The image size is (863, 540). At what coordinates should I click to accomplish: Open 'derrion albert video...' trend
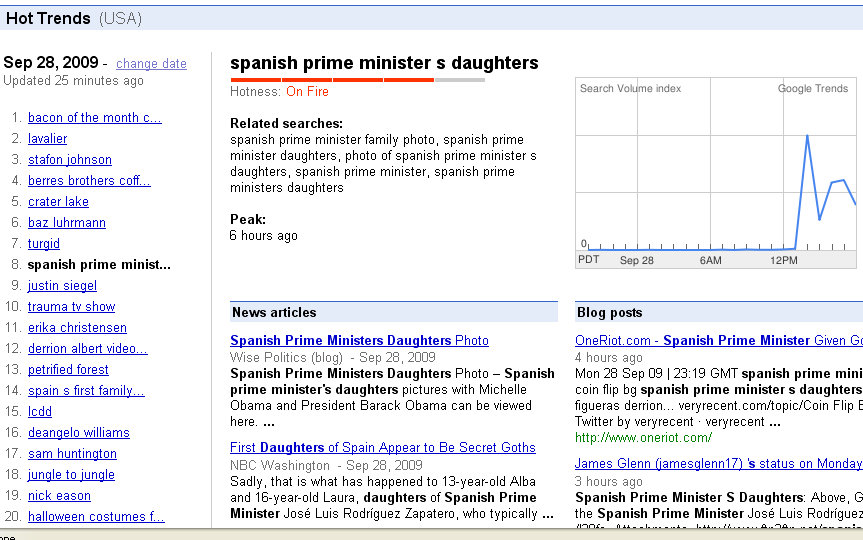88,348
